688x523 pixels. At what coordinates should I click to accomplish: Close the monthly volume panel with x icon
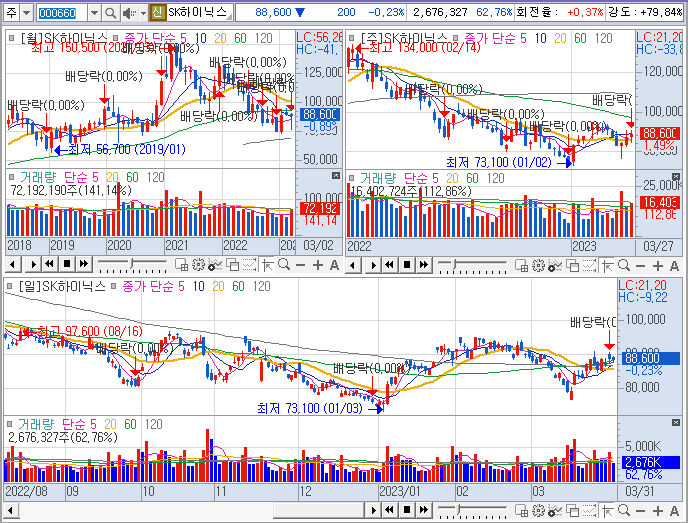click(x=336, y=176)
